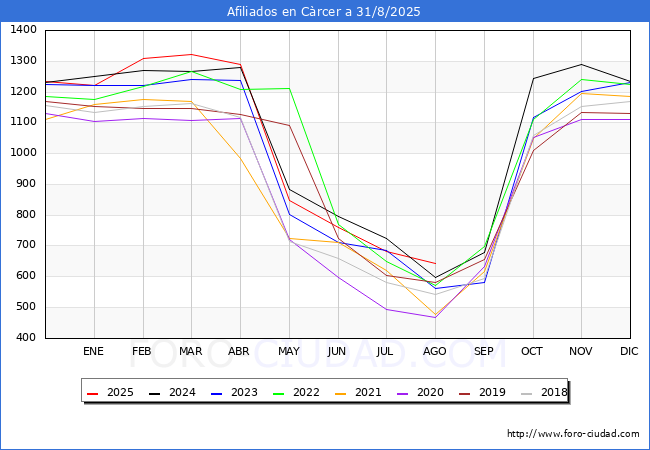
Task: Click the DIC month axis label
Action: (629, 351)
